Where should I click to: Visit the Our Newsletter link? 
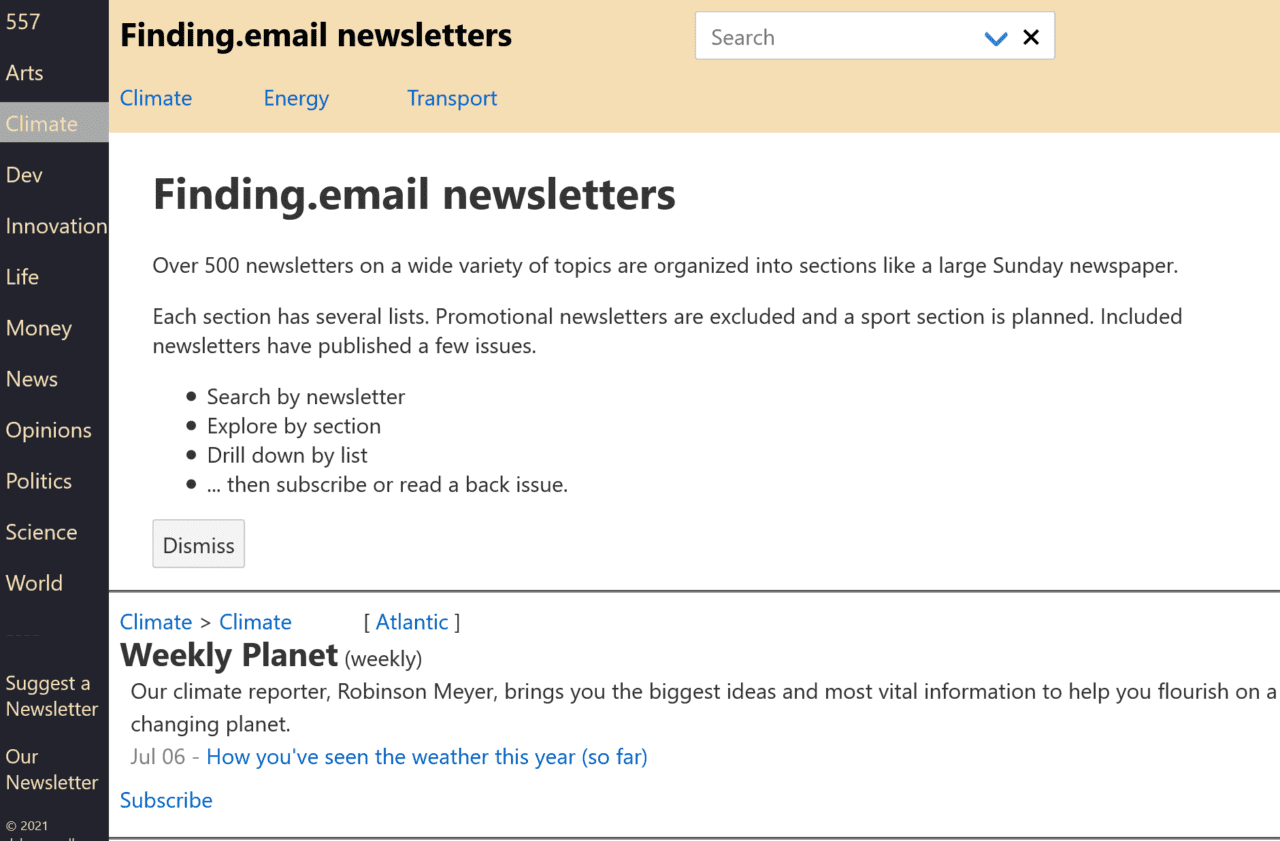(x=51, y=769)
